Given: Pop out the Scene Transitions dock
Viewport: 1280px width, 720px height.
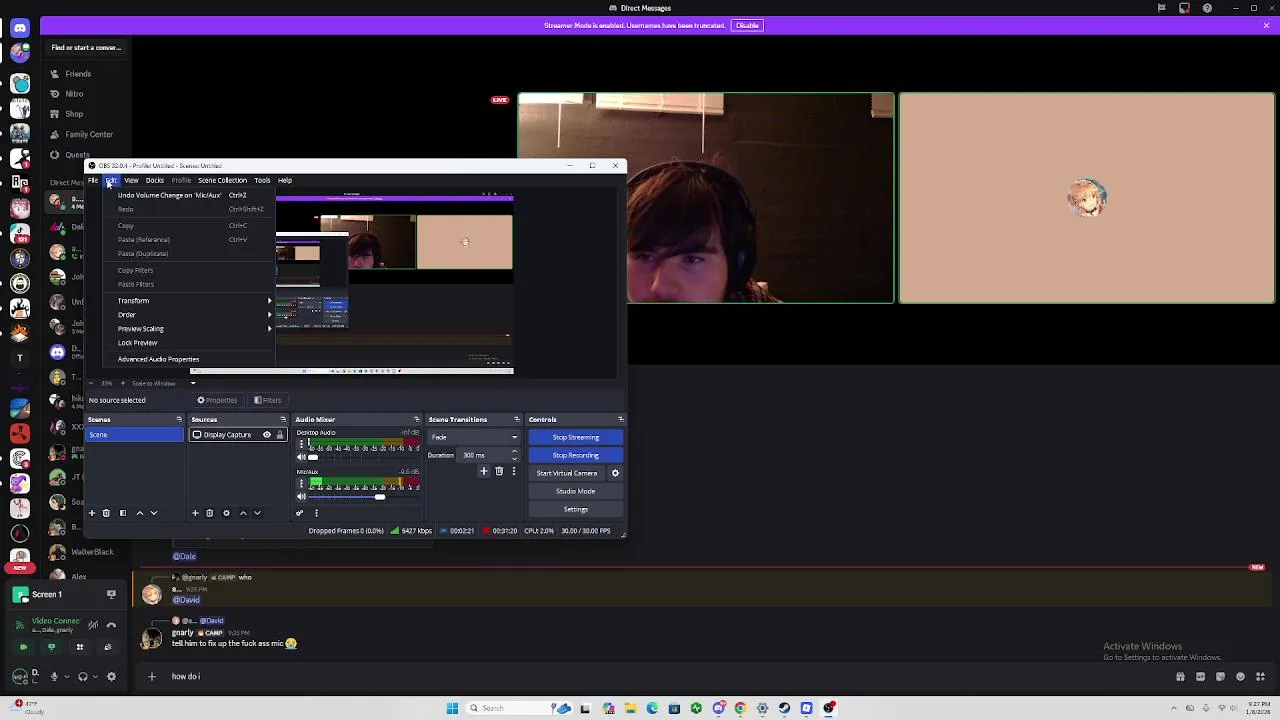Looking at the screenshot, I should (x=517, y=419).
